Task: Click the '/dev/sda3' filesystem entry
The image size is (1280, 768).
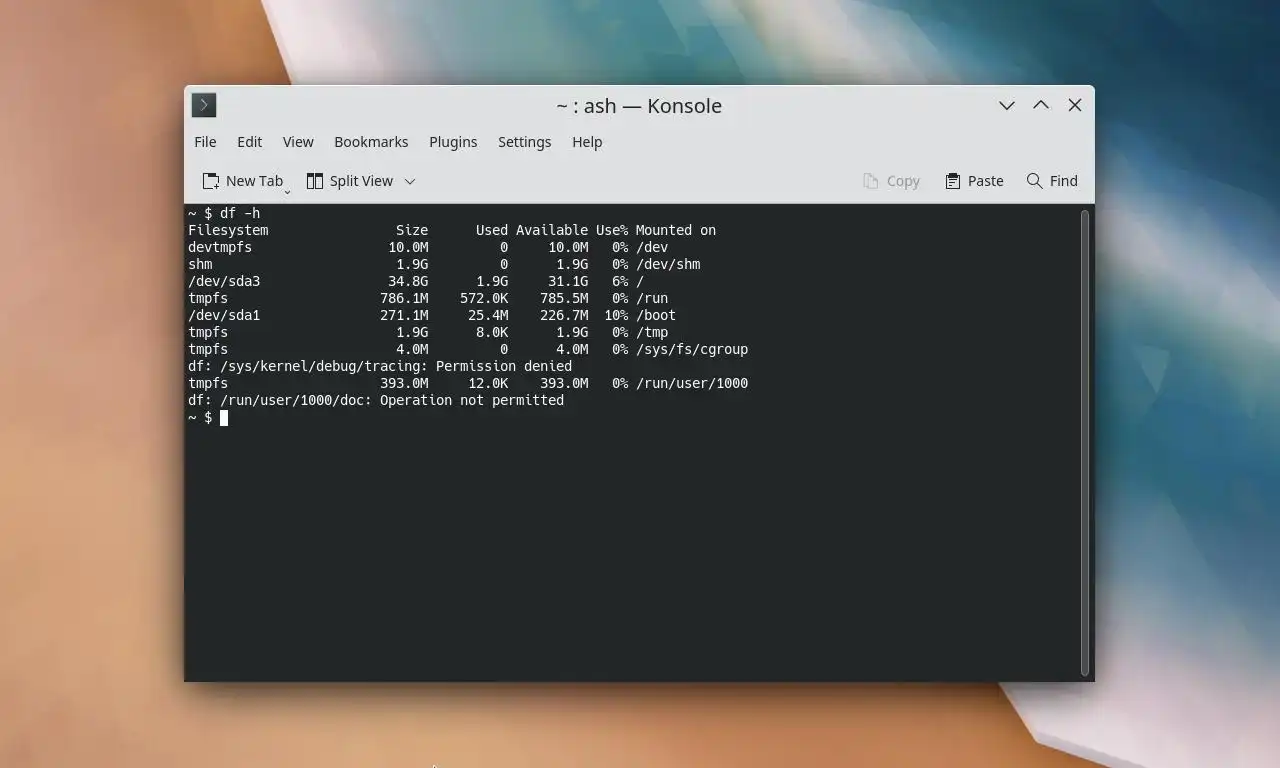Action: (224, 281)
